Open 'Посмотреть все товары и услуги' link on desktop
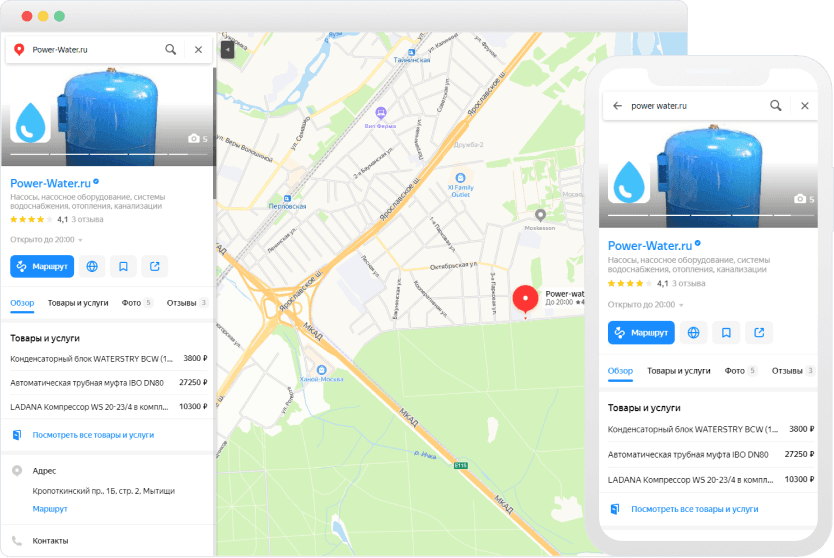This screenshot has width=834, height=558. (x=93, y=435)
